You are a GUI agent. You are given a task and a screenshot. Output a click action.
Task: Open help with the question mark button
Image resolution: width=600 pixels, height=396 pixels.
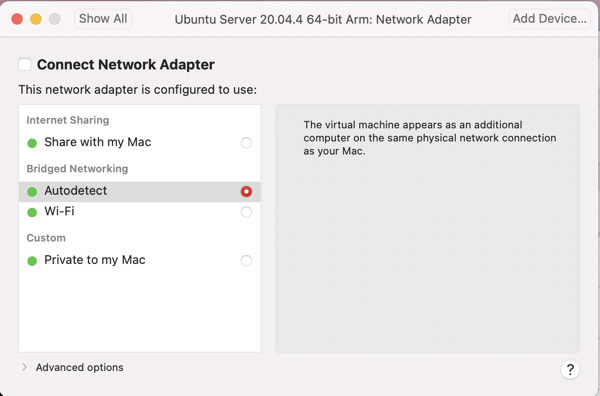coord(570,370)
